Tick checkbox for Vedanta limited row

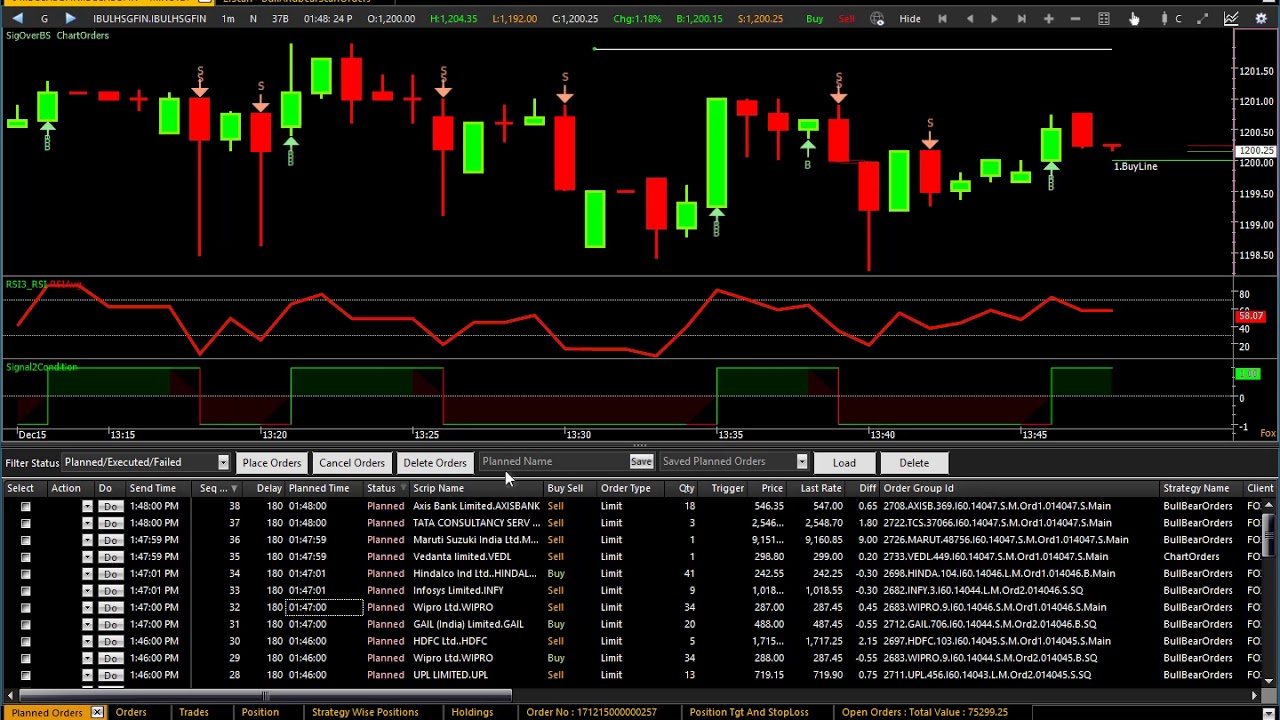[26, 557]
